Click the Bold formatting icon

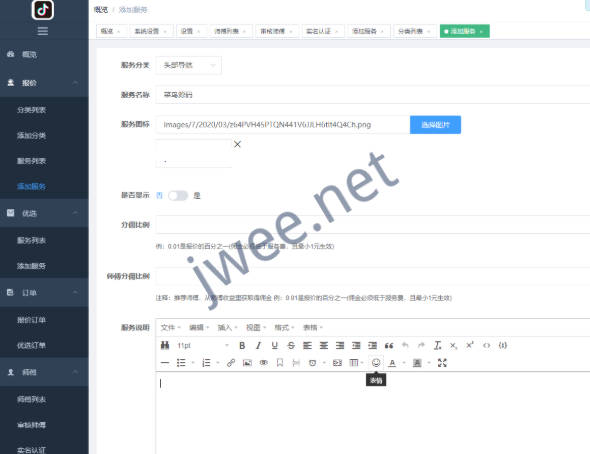click(x=242, y=345)
